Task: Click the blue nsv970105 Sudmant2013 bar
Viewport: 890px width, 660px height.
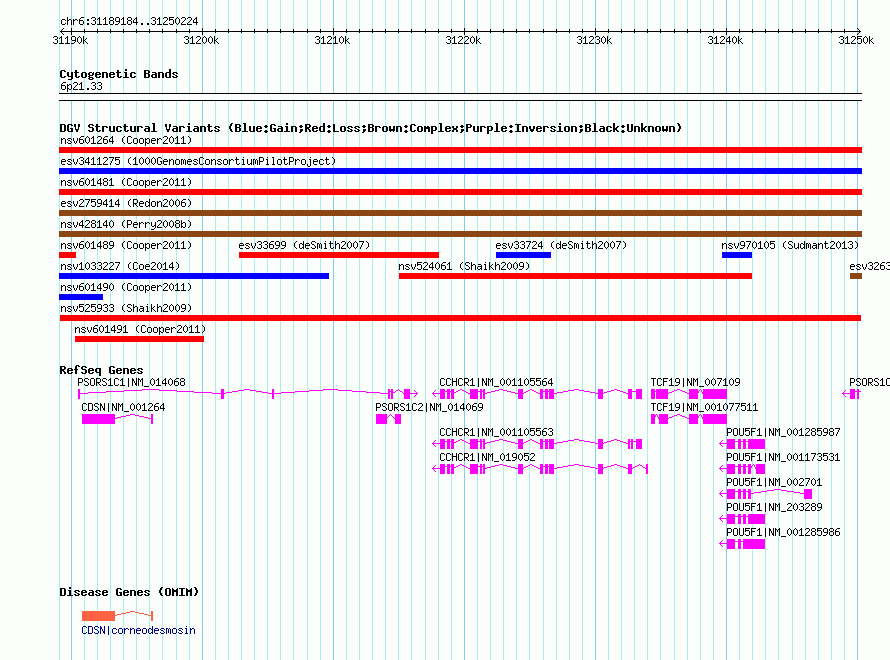Action: click(737, 255)
